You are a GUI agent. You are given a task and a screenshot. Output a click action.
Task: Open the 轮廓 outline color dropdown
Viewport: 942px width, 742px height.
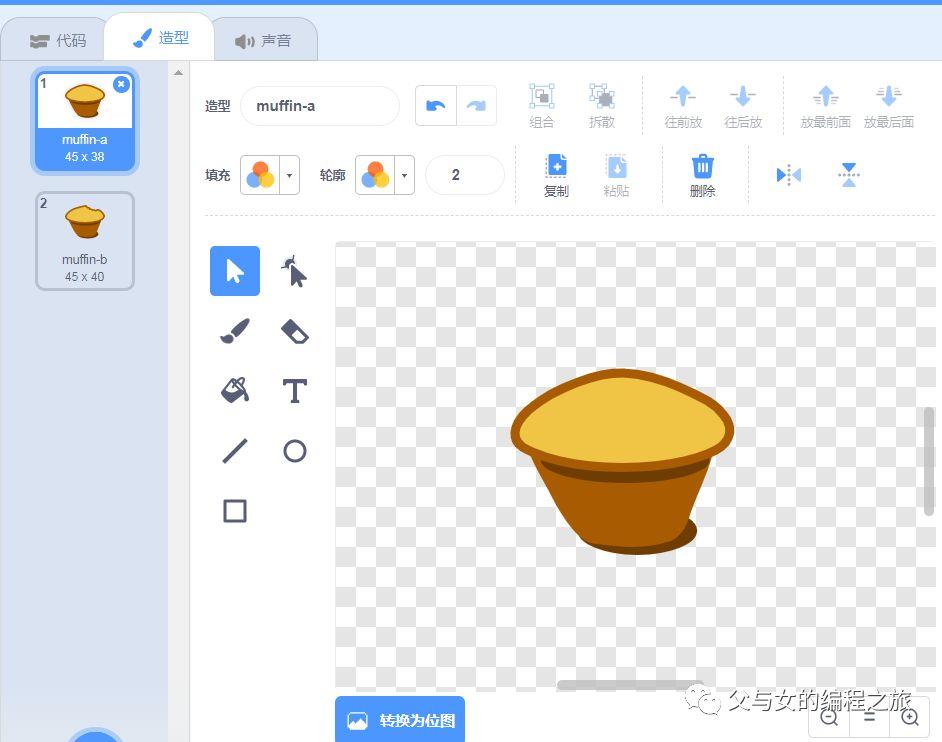[x=385, y=175]
